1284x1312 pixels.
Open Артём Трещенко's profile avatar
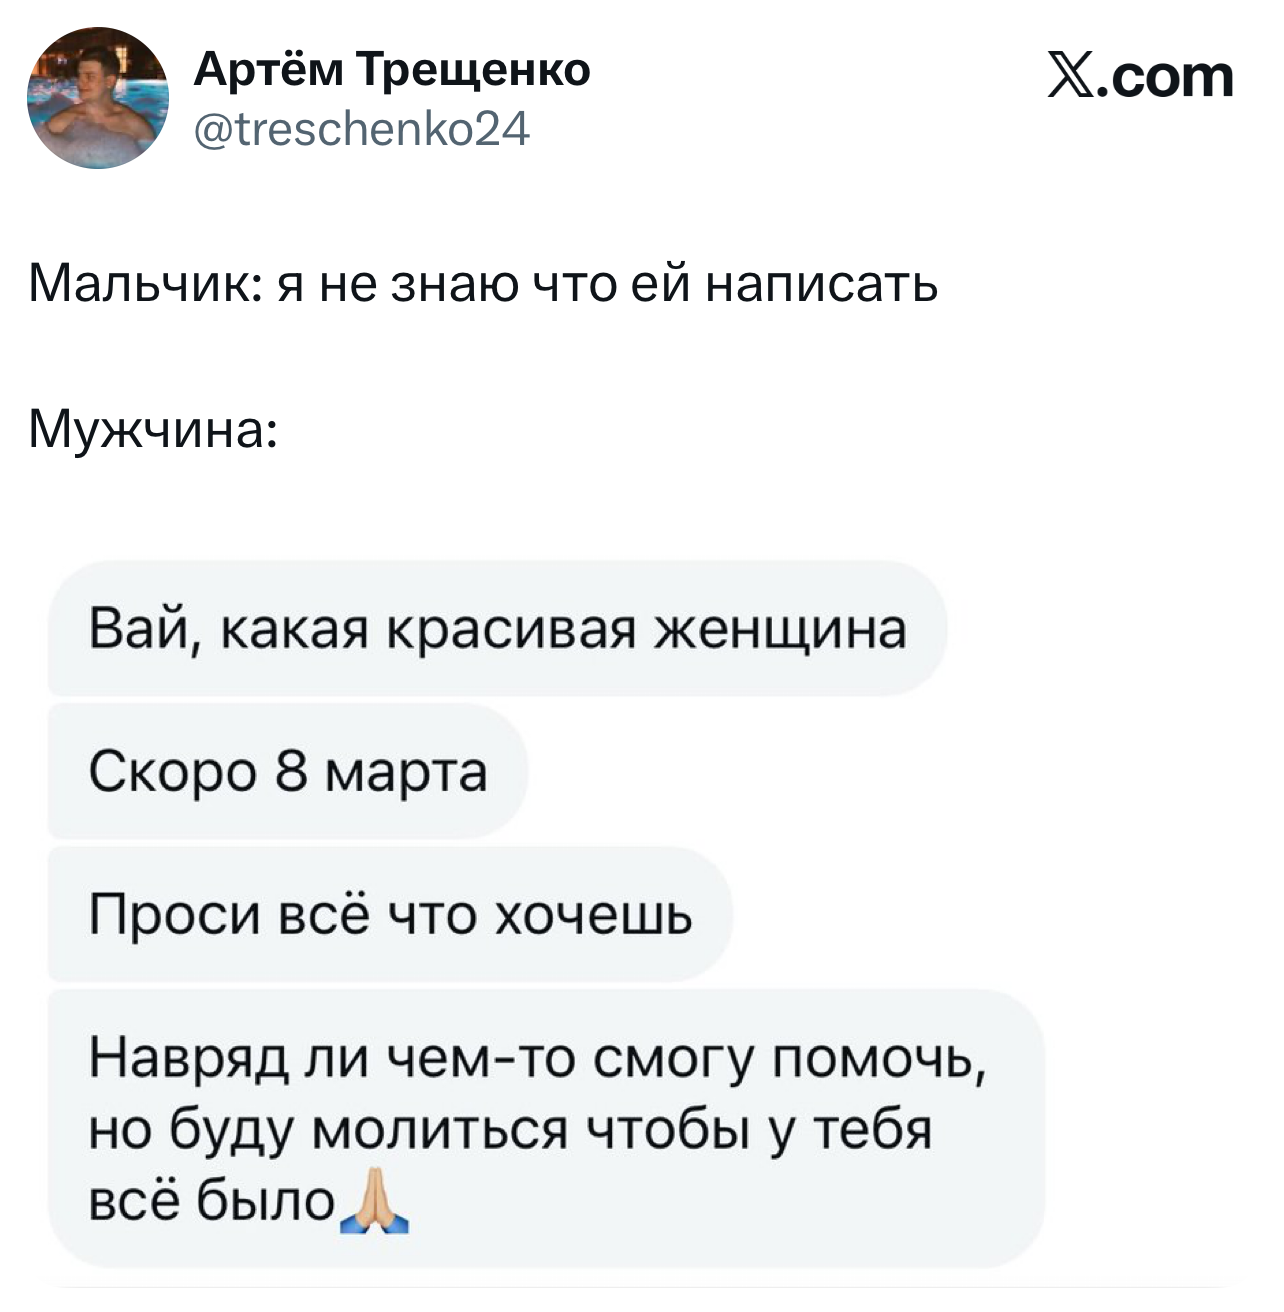tap(98, 98)
